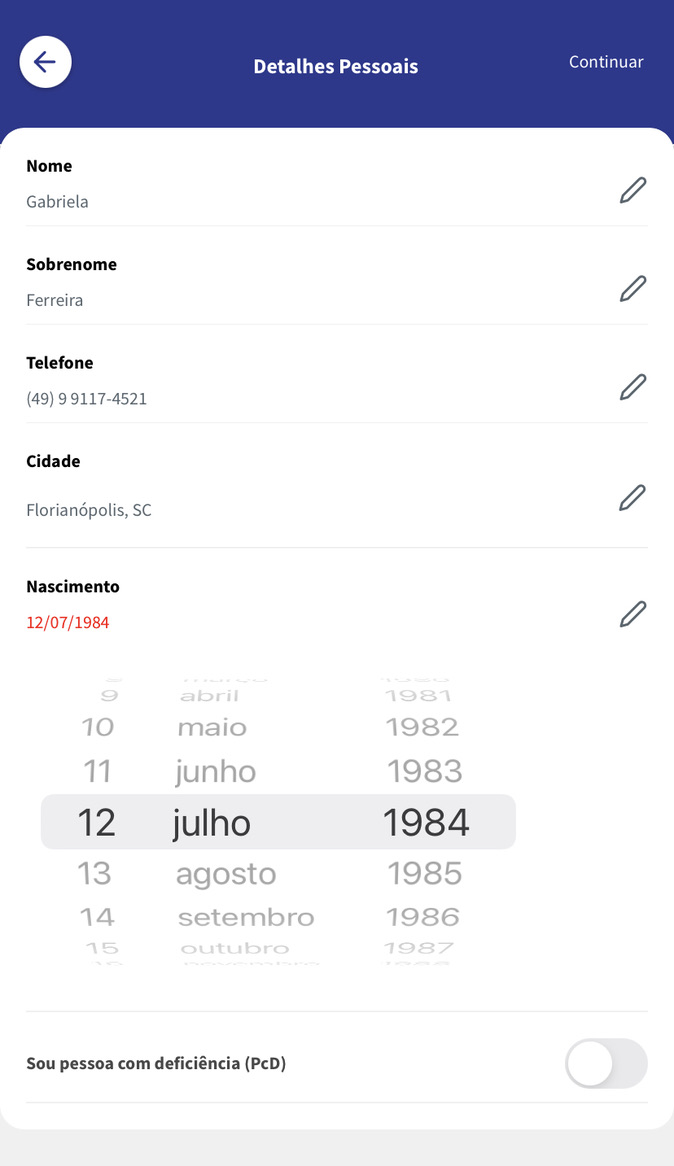Choose junho in the month wheel

[x=216, y=773]
